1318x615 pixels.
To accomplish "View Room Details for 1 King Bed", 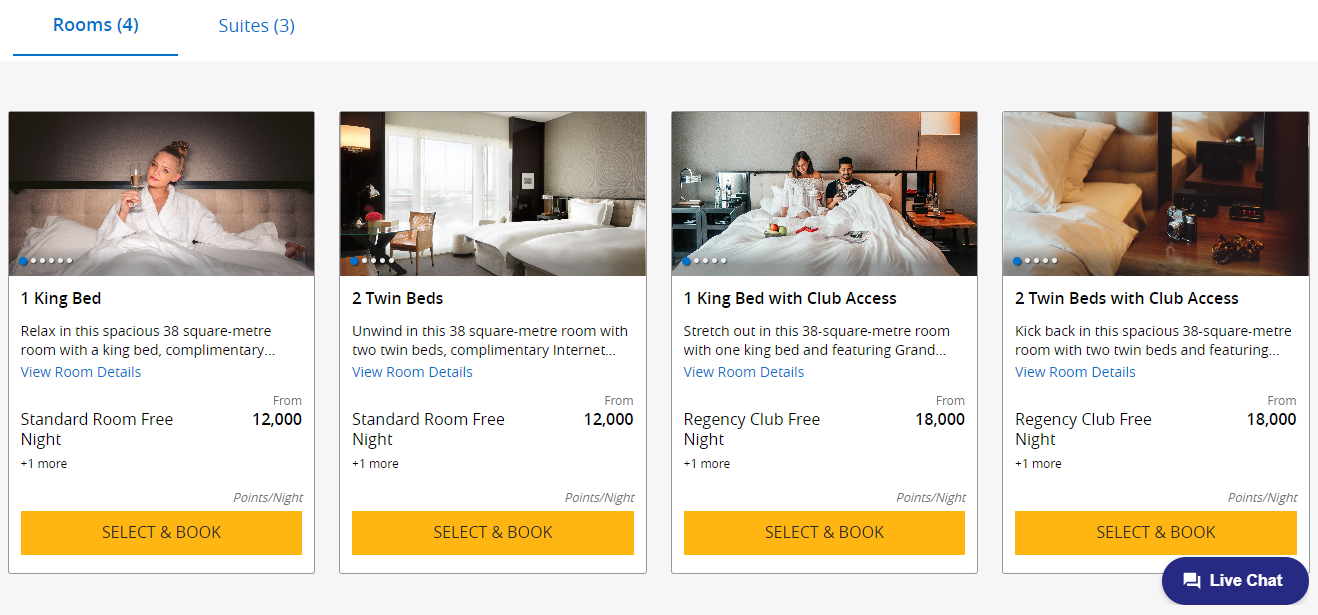I will [81, 372].
